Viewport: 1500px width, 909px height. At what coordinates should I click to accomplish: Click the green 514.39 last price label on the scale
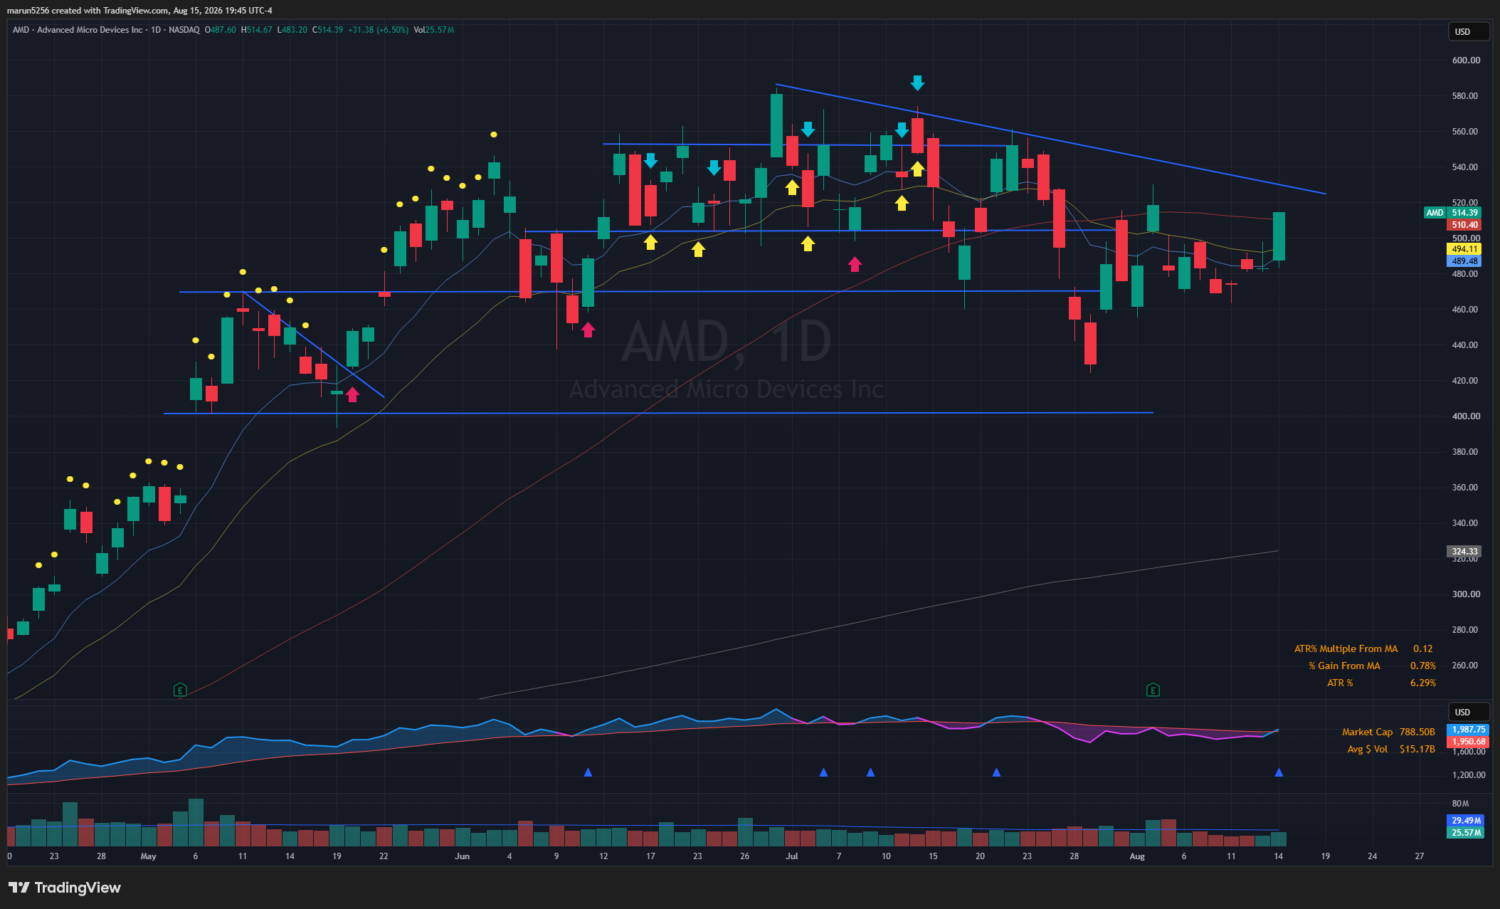tap(1465, 213)
